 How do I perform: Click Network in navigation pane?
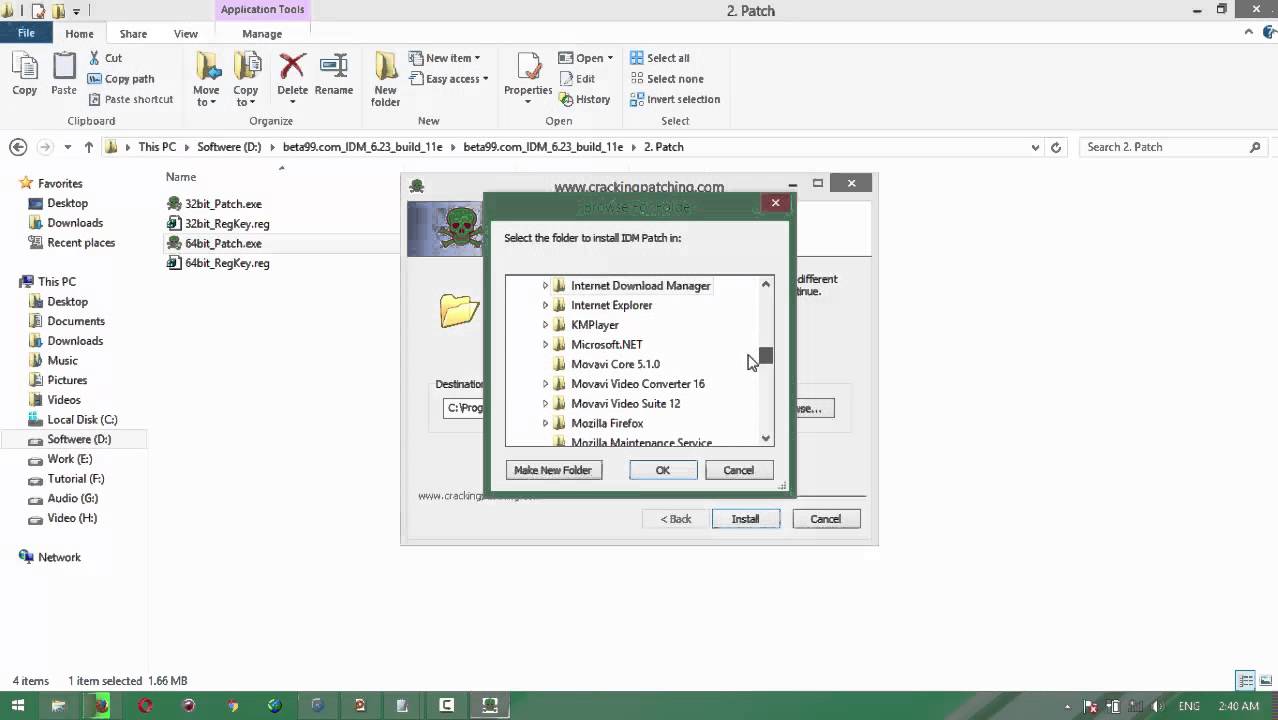click(x=59, y=558)
